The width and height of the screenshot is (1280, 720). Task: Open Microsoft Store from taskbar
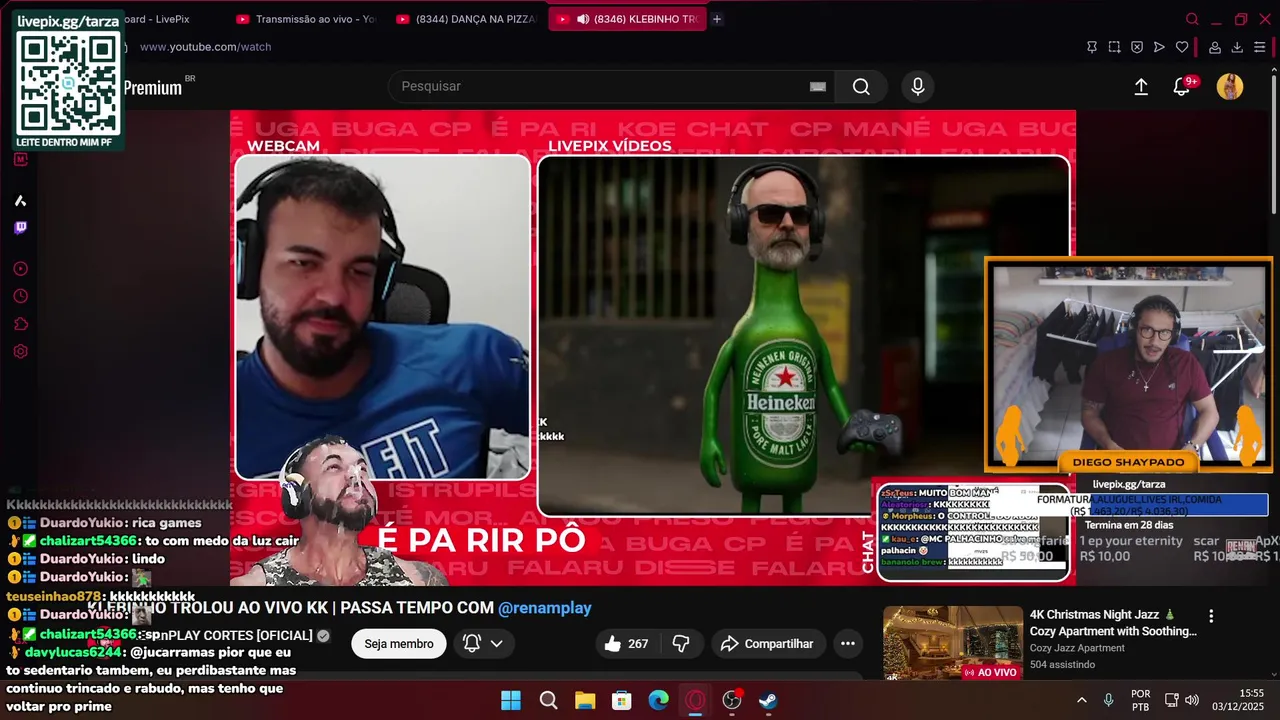coord(622,700)
